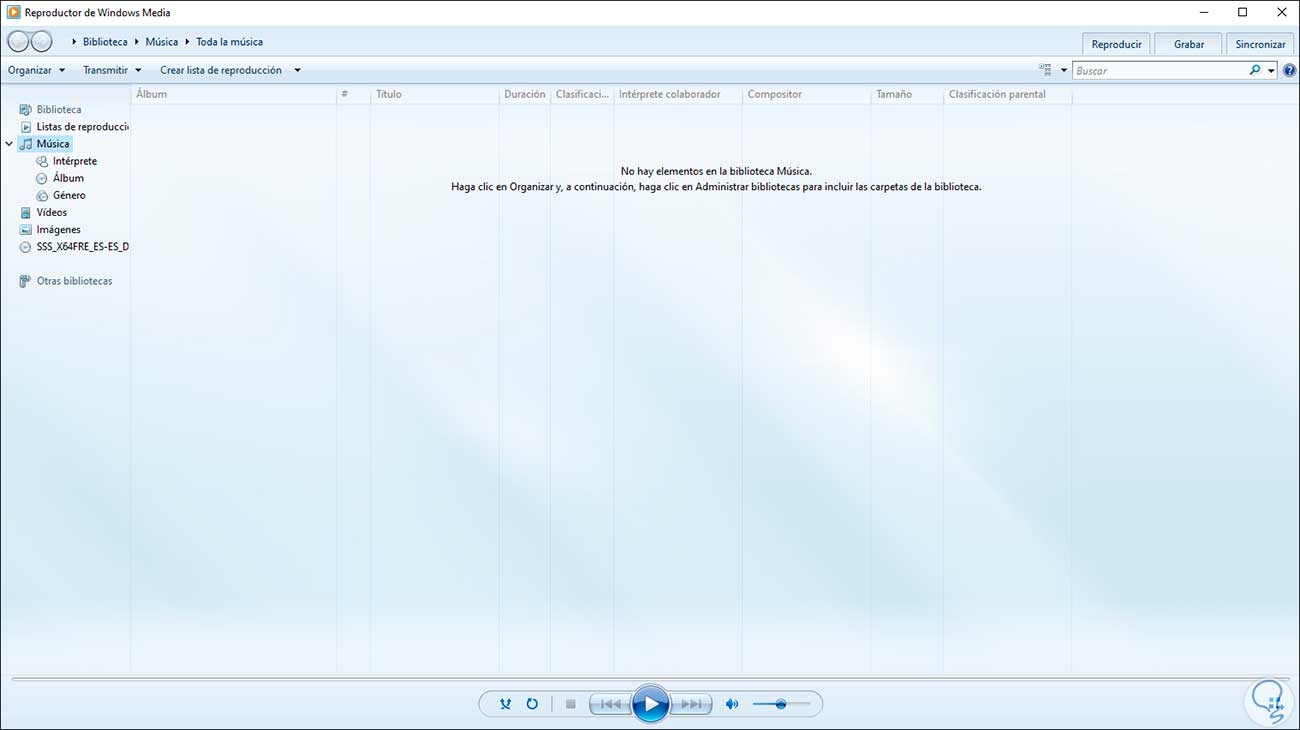Sort by the Clasificaci... column header
1300x730 pixels.
coord(582,94)
